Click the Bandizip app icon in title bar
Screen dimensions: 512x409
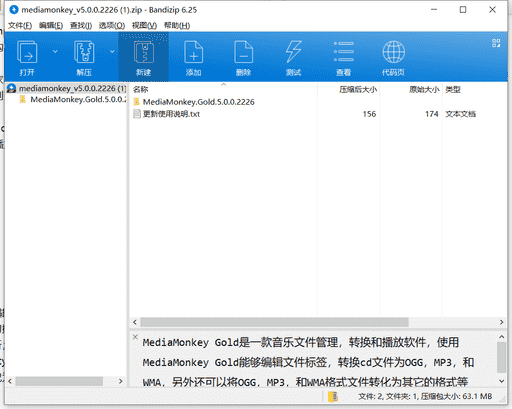tap(14, 10)
